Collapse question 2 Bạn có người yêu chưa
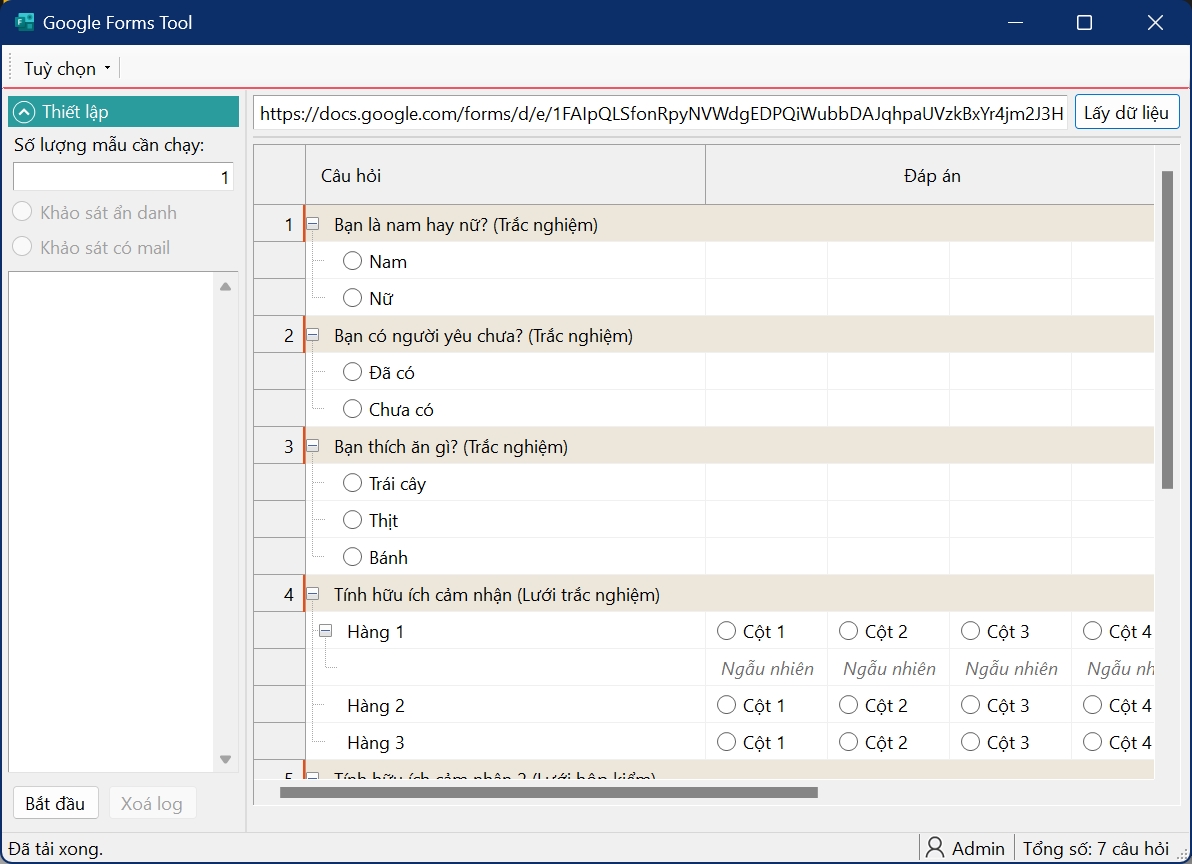The height and width of the screenshot is (864, 1192). [x=312, y=335]
